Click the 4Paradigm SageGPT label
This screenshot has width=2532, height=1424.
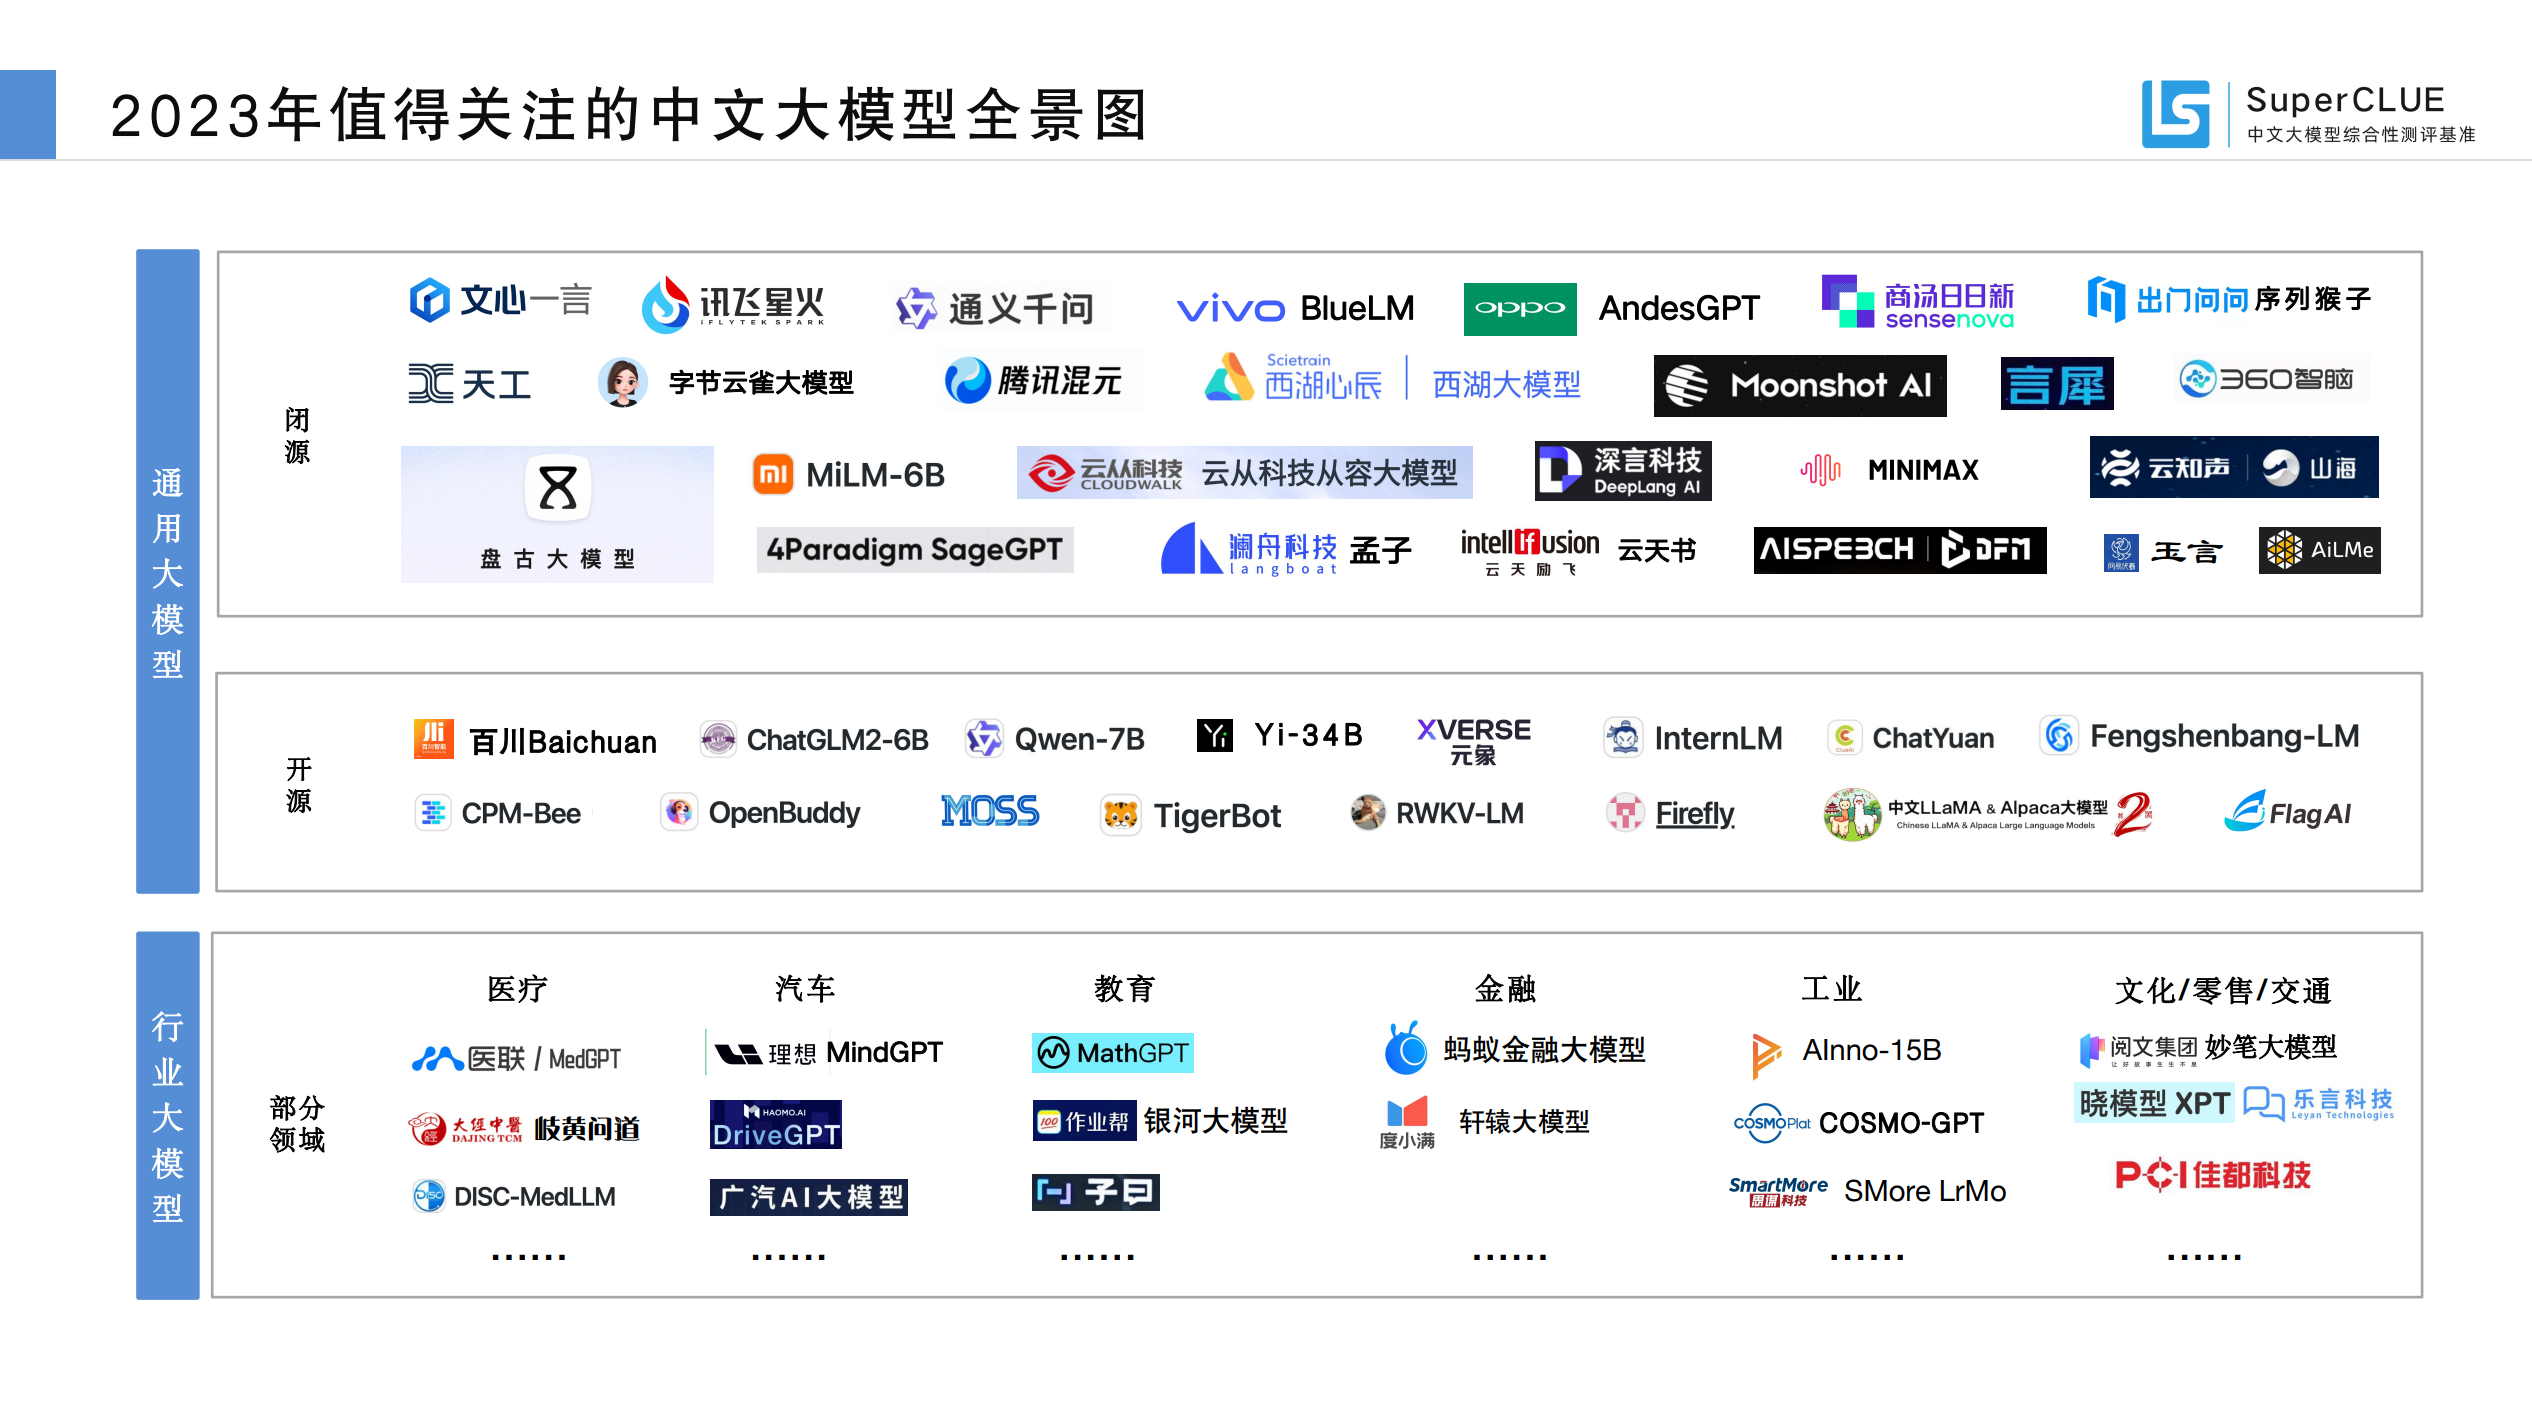coord(914,549)
